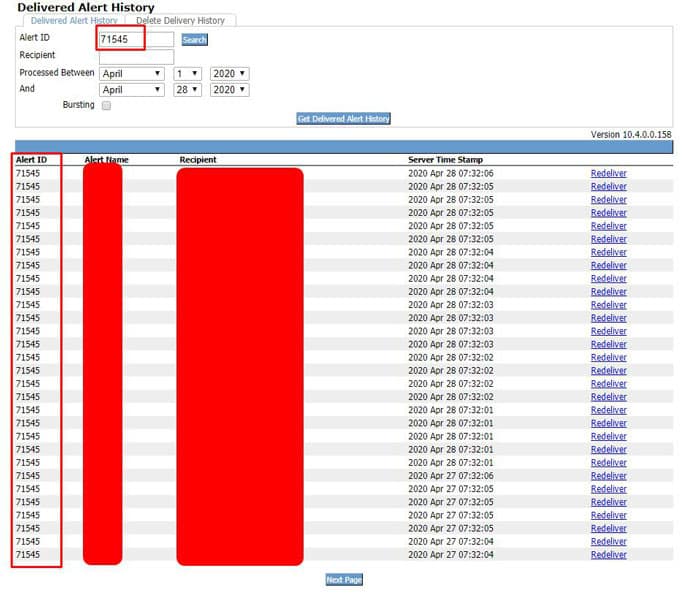Open the Processed Between month dropdown
The width and height of the screenshot is (700, 602).
point(132,74)
